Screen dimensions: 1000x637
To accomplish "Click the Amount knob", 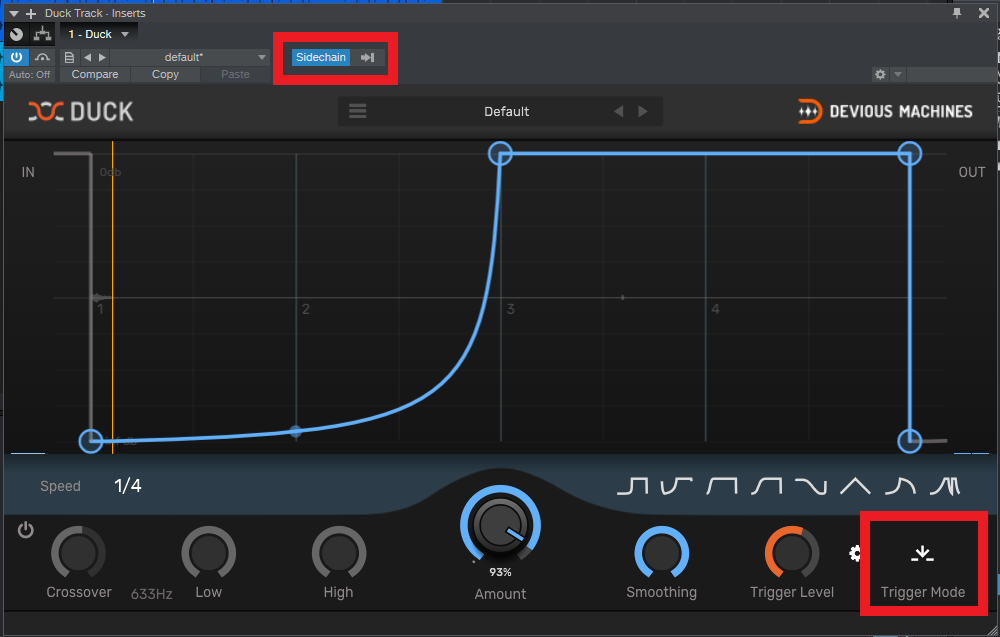I will (501, 526).
